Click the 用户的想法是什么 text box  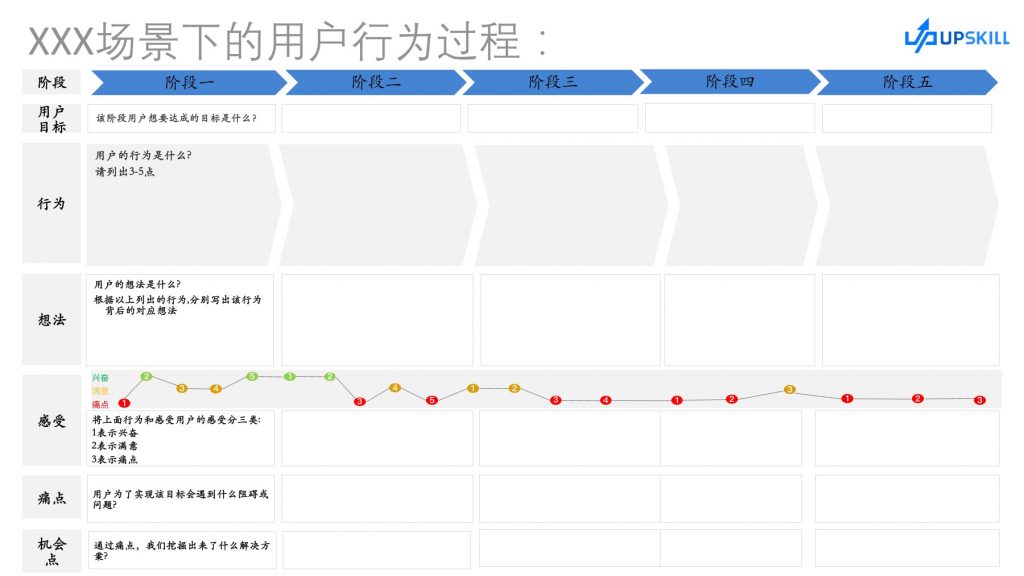[180, 320]
